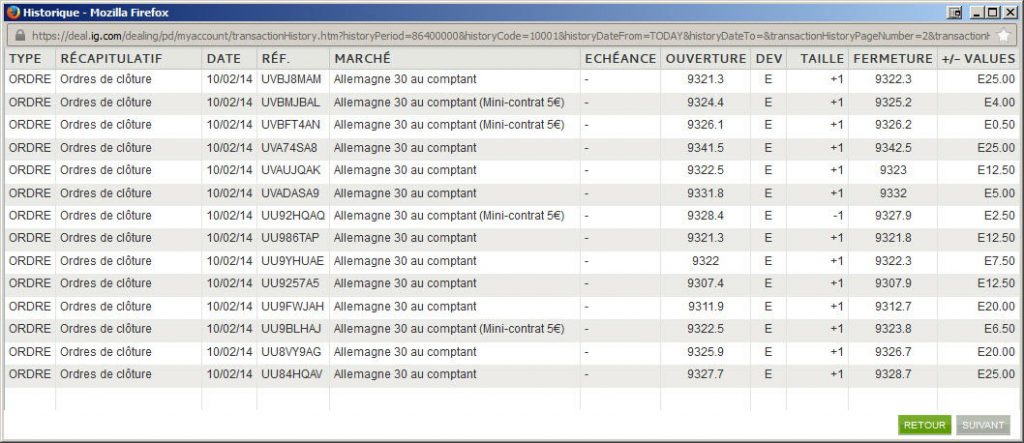
Task: Sort by the TYPE column header
Action: (x=25, y=59)
